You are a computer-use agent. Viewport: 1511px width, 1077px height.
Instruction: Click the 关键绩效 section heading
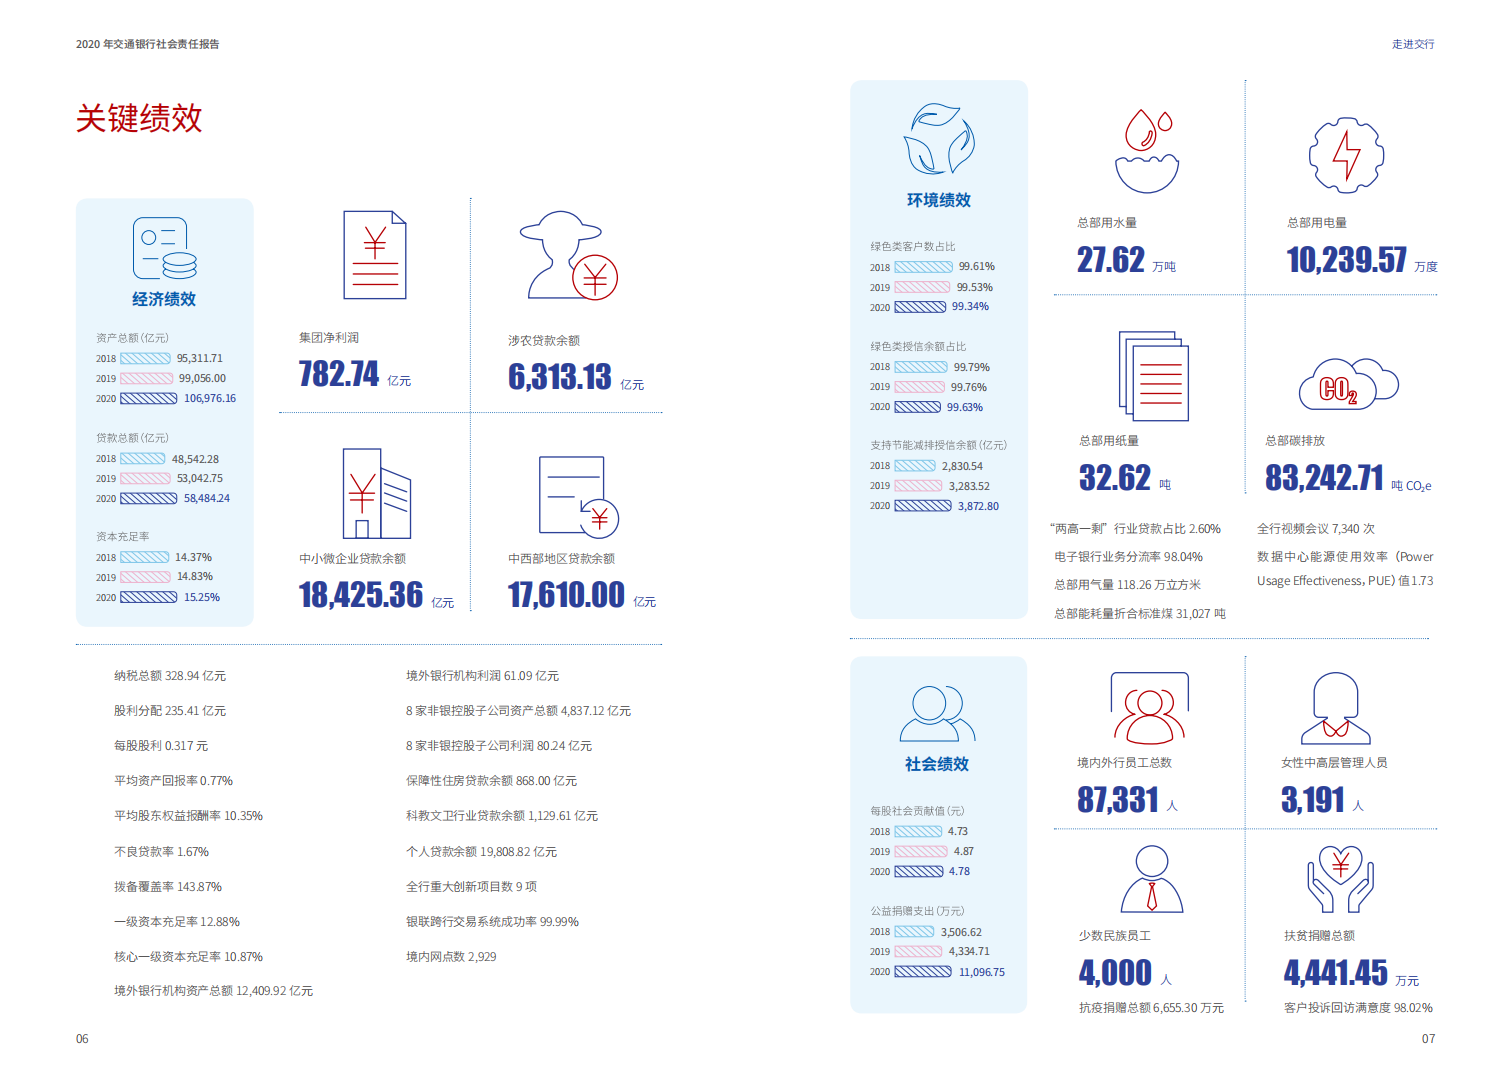tap(138, 120)
